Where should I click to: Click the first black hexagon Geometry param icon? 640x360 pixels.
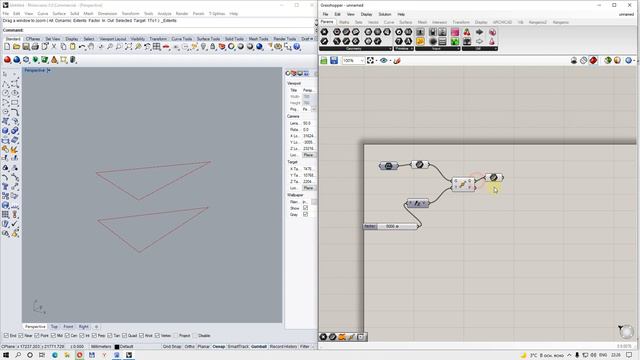pyautogui.click(x=324, y=32)
